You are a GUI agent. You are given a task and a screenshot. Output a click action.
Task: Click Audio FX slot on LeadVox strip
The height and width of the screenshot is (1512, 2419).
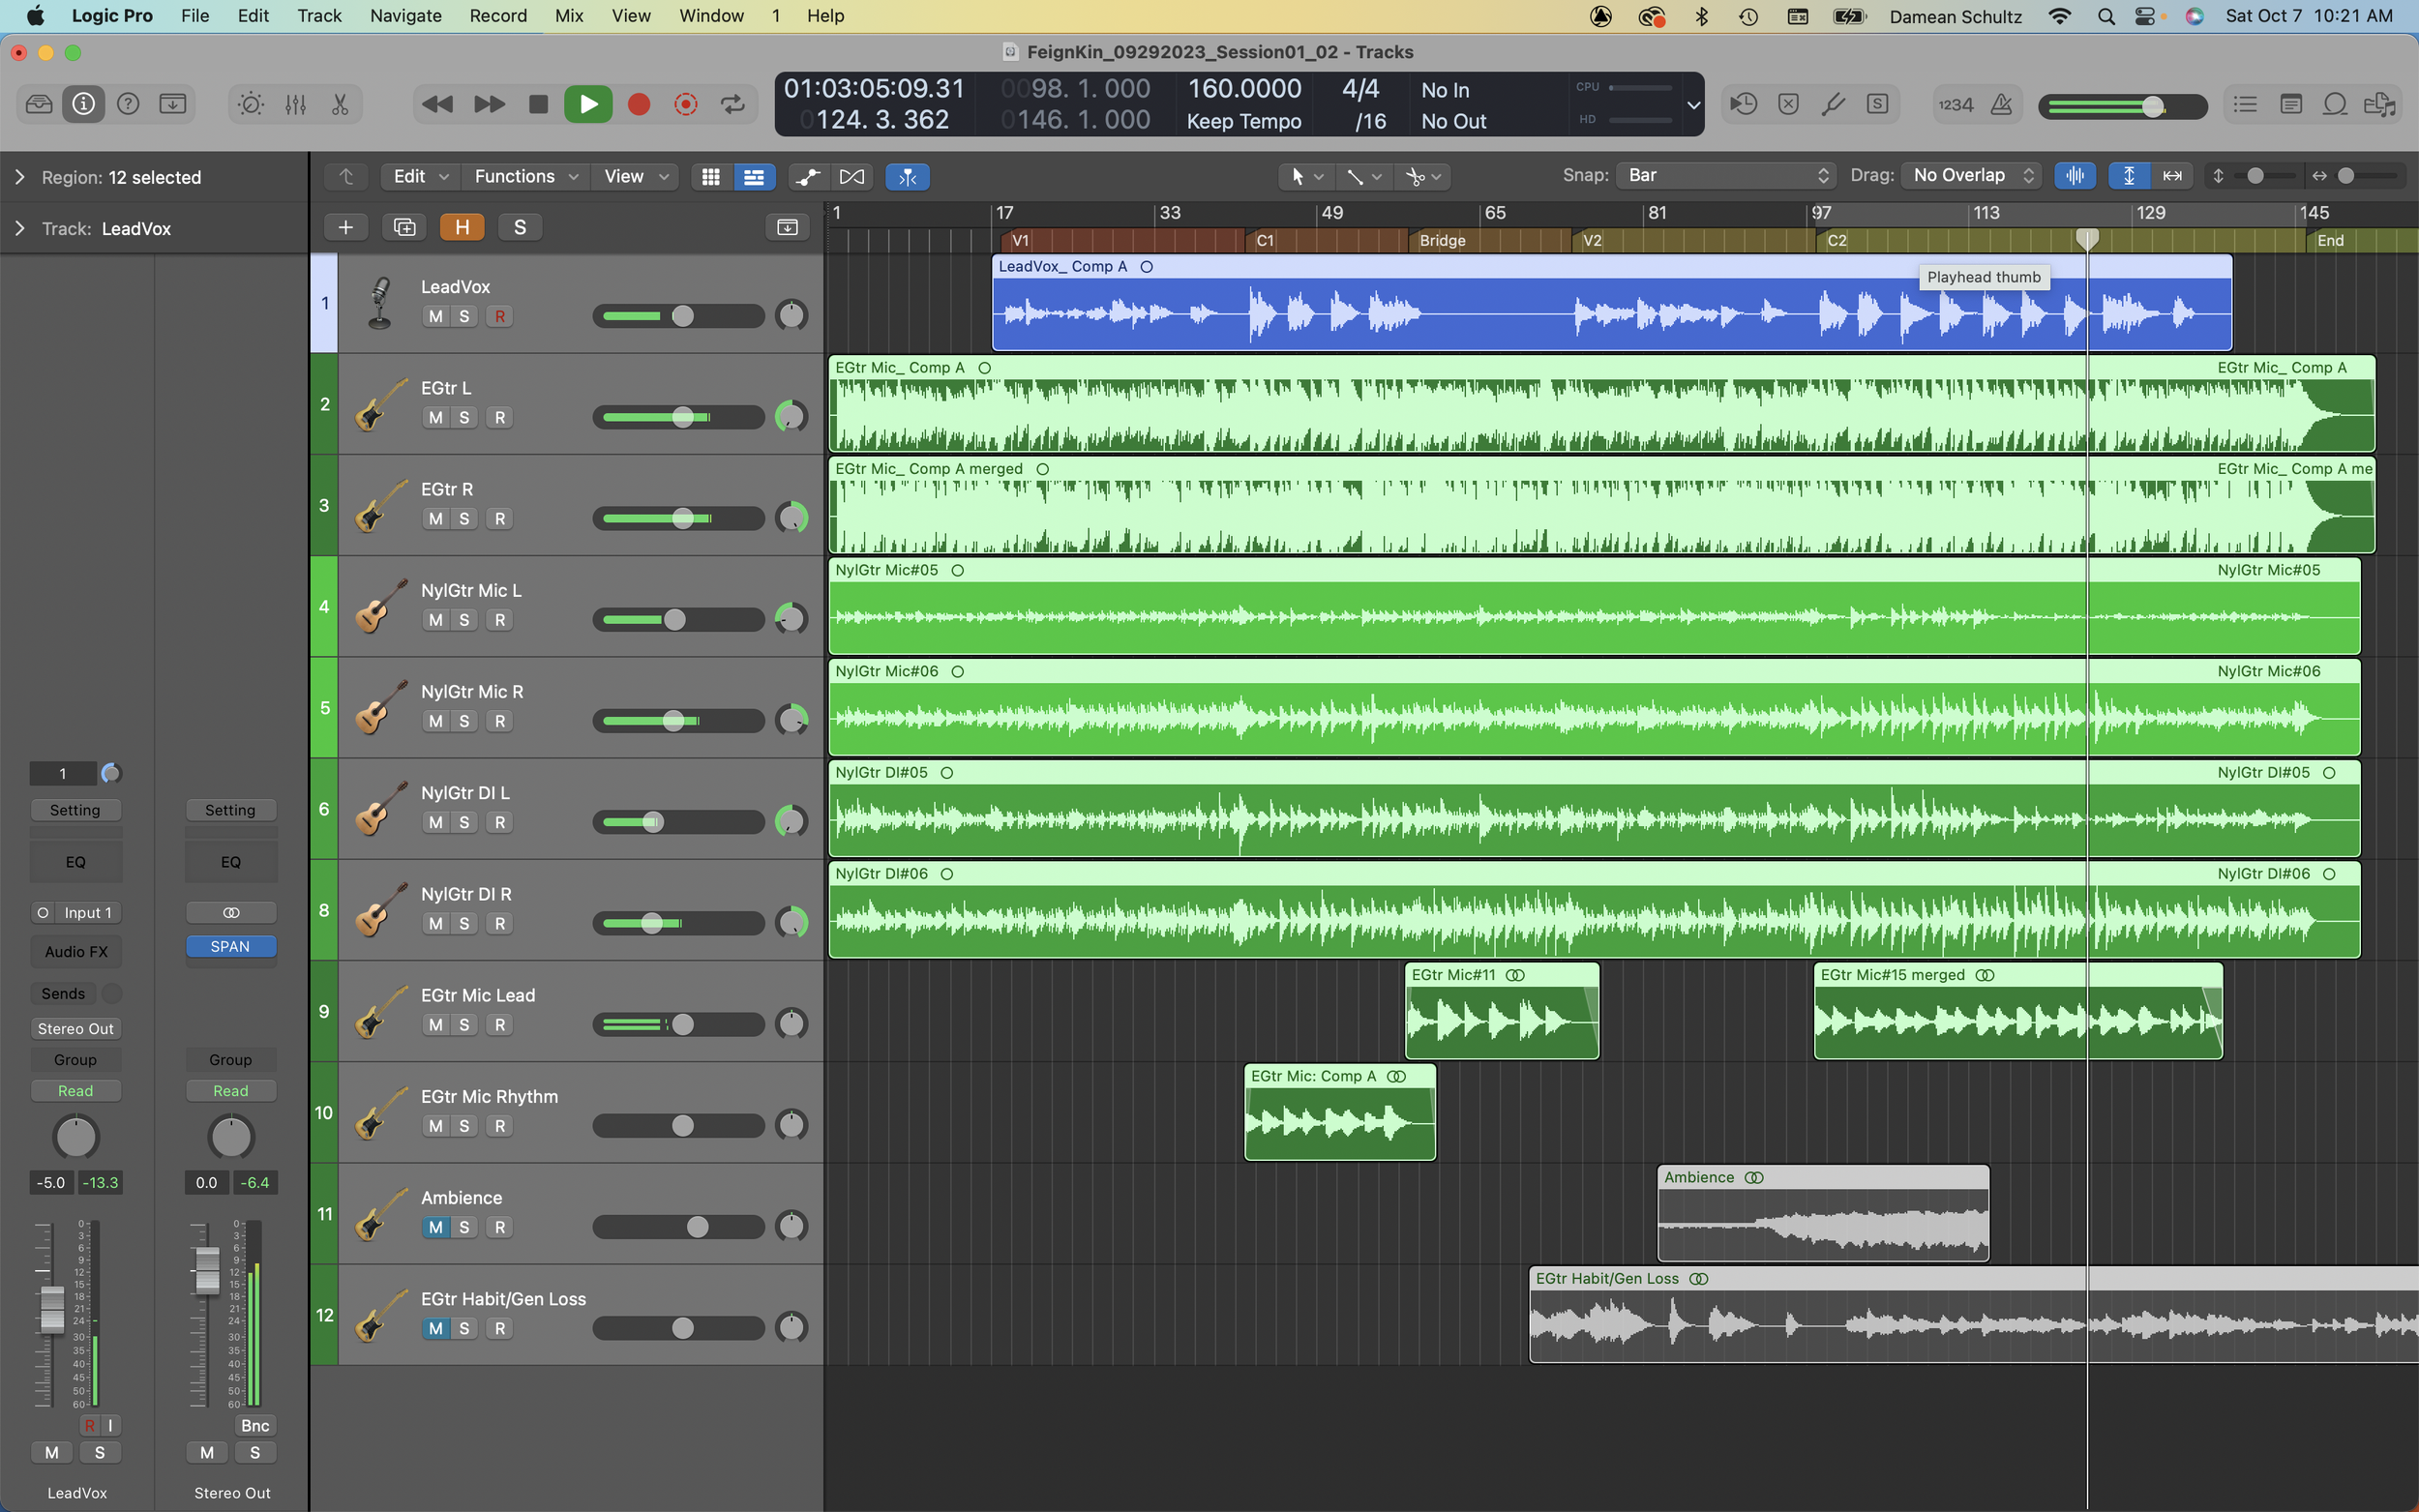point(75,951)
